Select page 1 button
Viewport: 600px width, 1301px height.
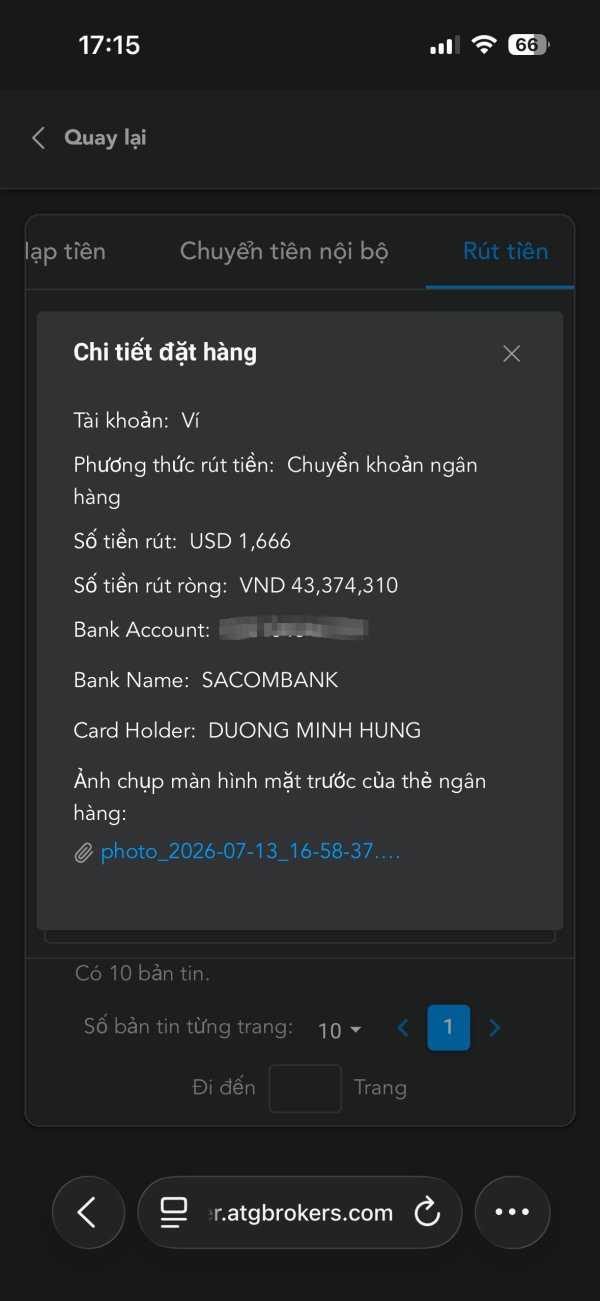(x=448, y=1028)
